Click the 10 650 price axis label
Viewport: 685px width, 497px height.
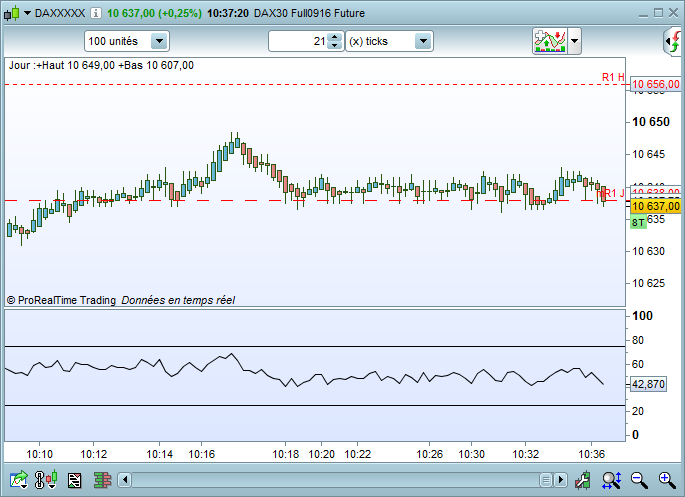coord(651,122)
